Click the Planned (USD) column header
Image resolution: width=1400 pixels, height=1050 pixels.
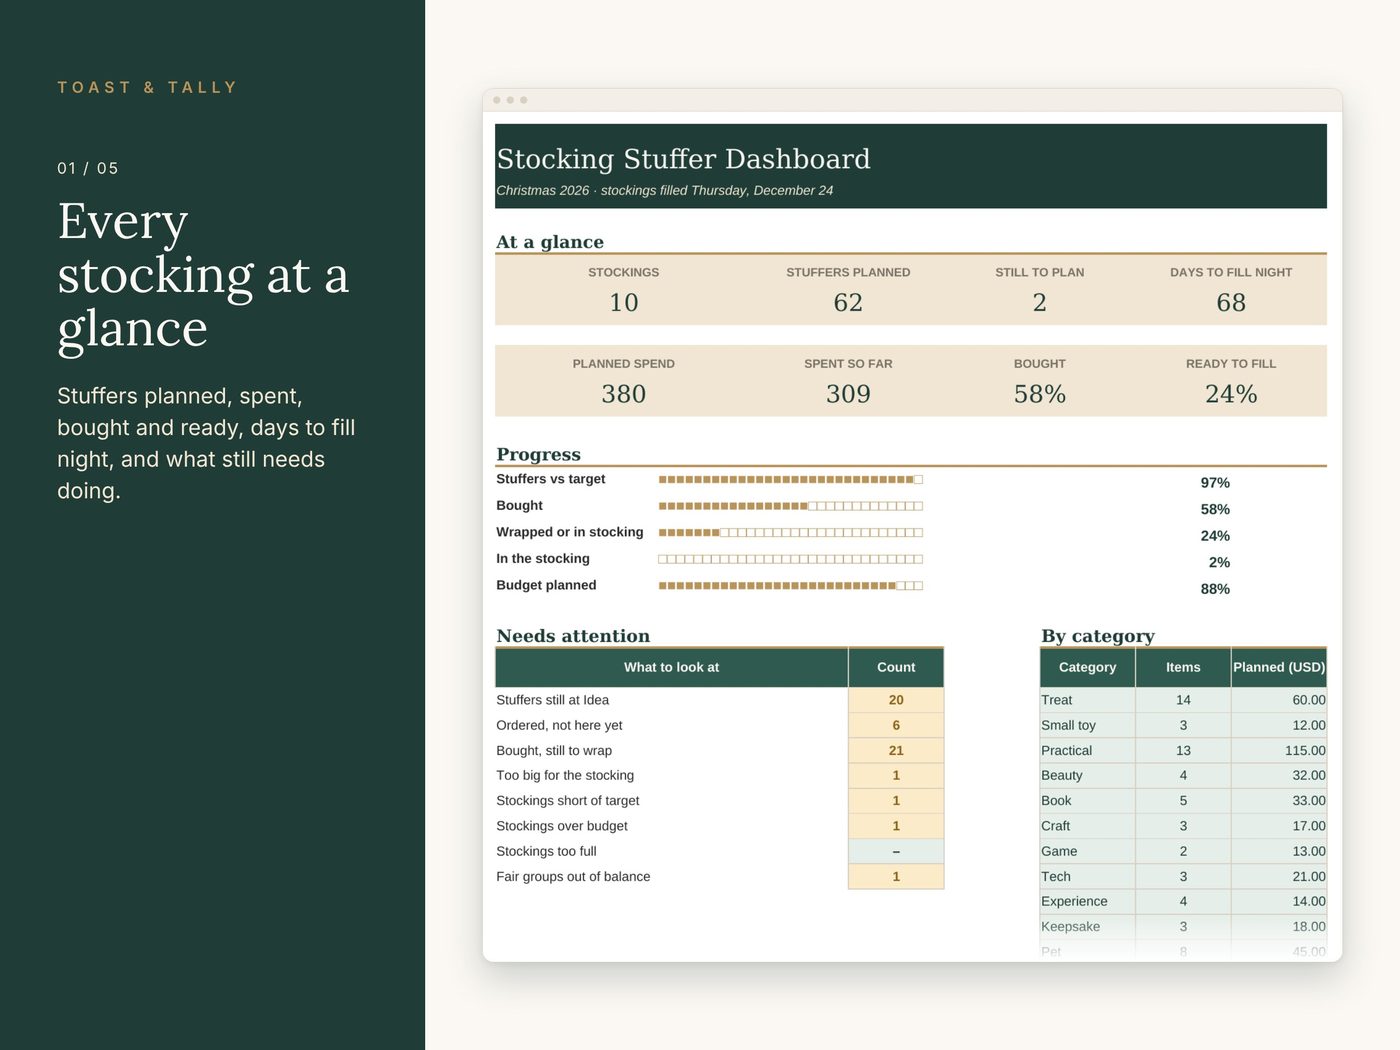pyautogui.click(x=1279, y=667)
